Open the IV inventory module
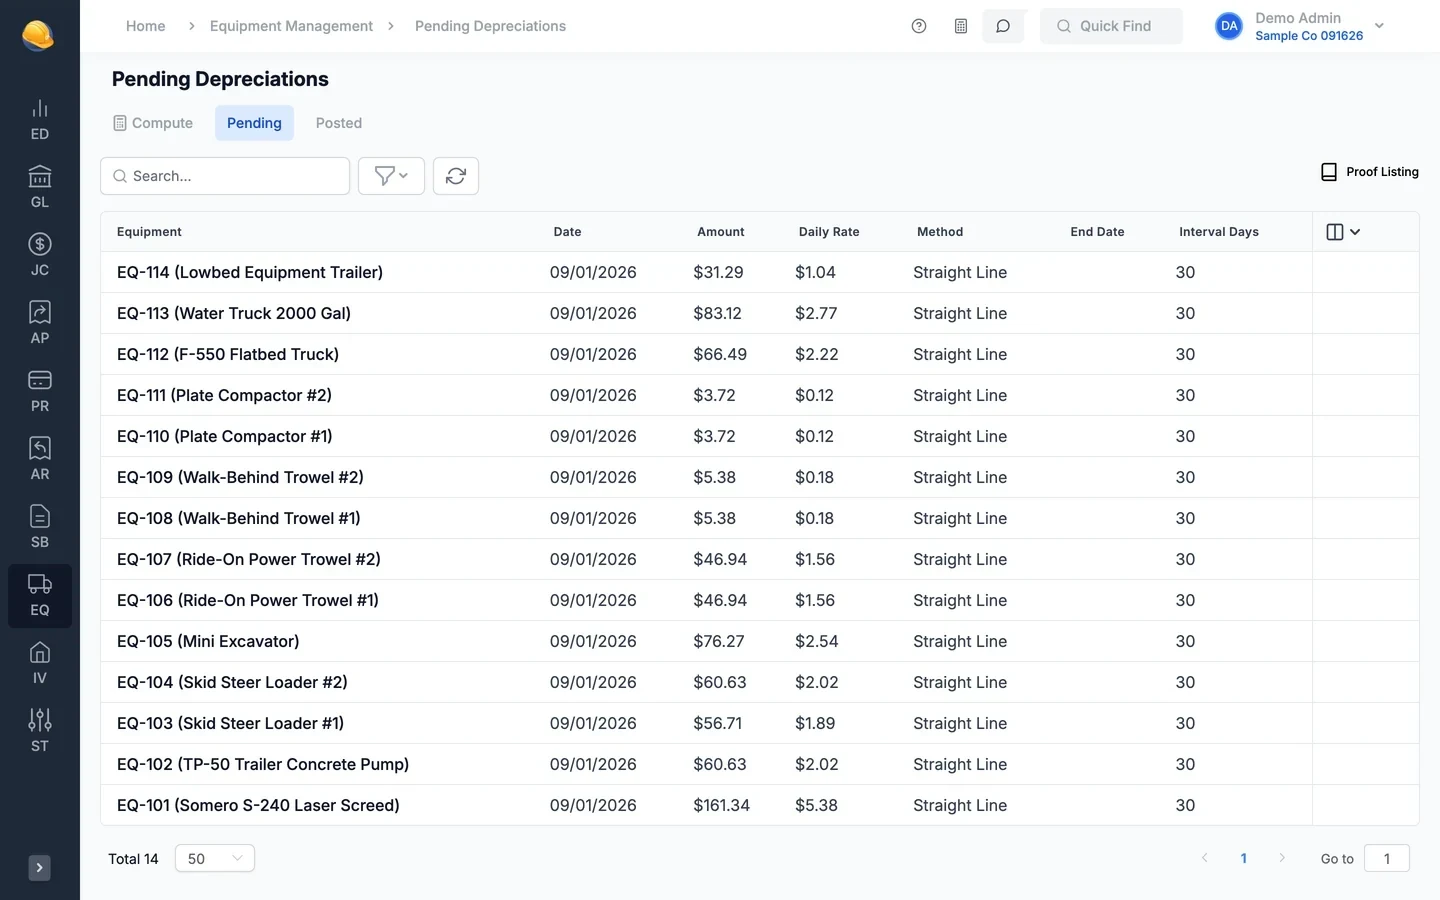 coord(40,664)
